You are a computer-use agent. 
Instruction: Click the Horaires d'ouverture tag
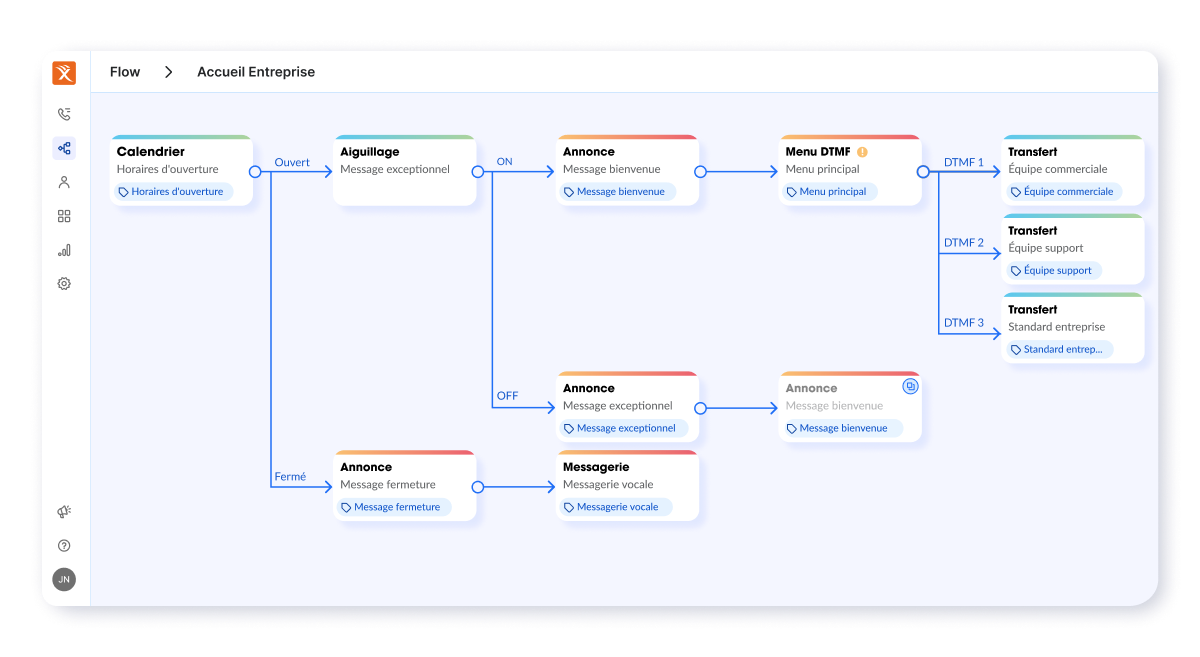[x=171, y=192]
